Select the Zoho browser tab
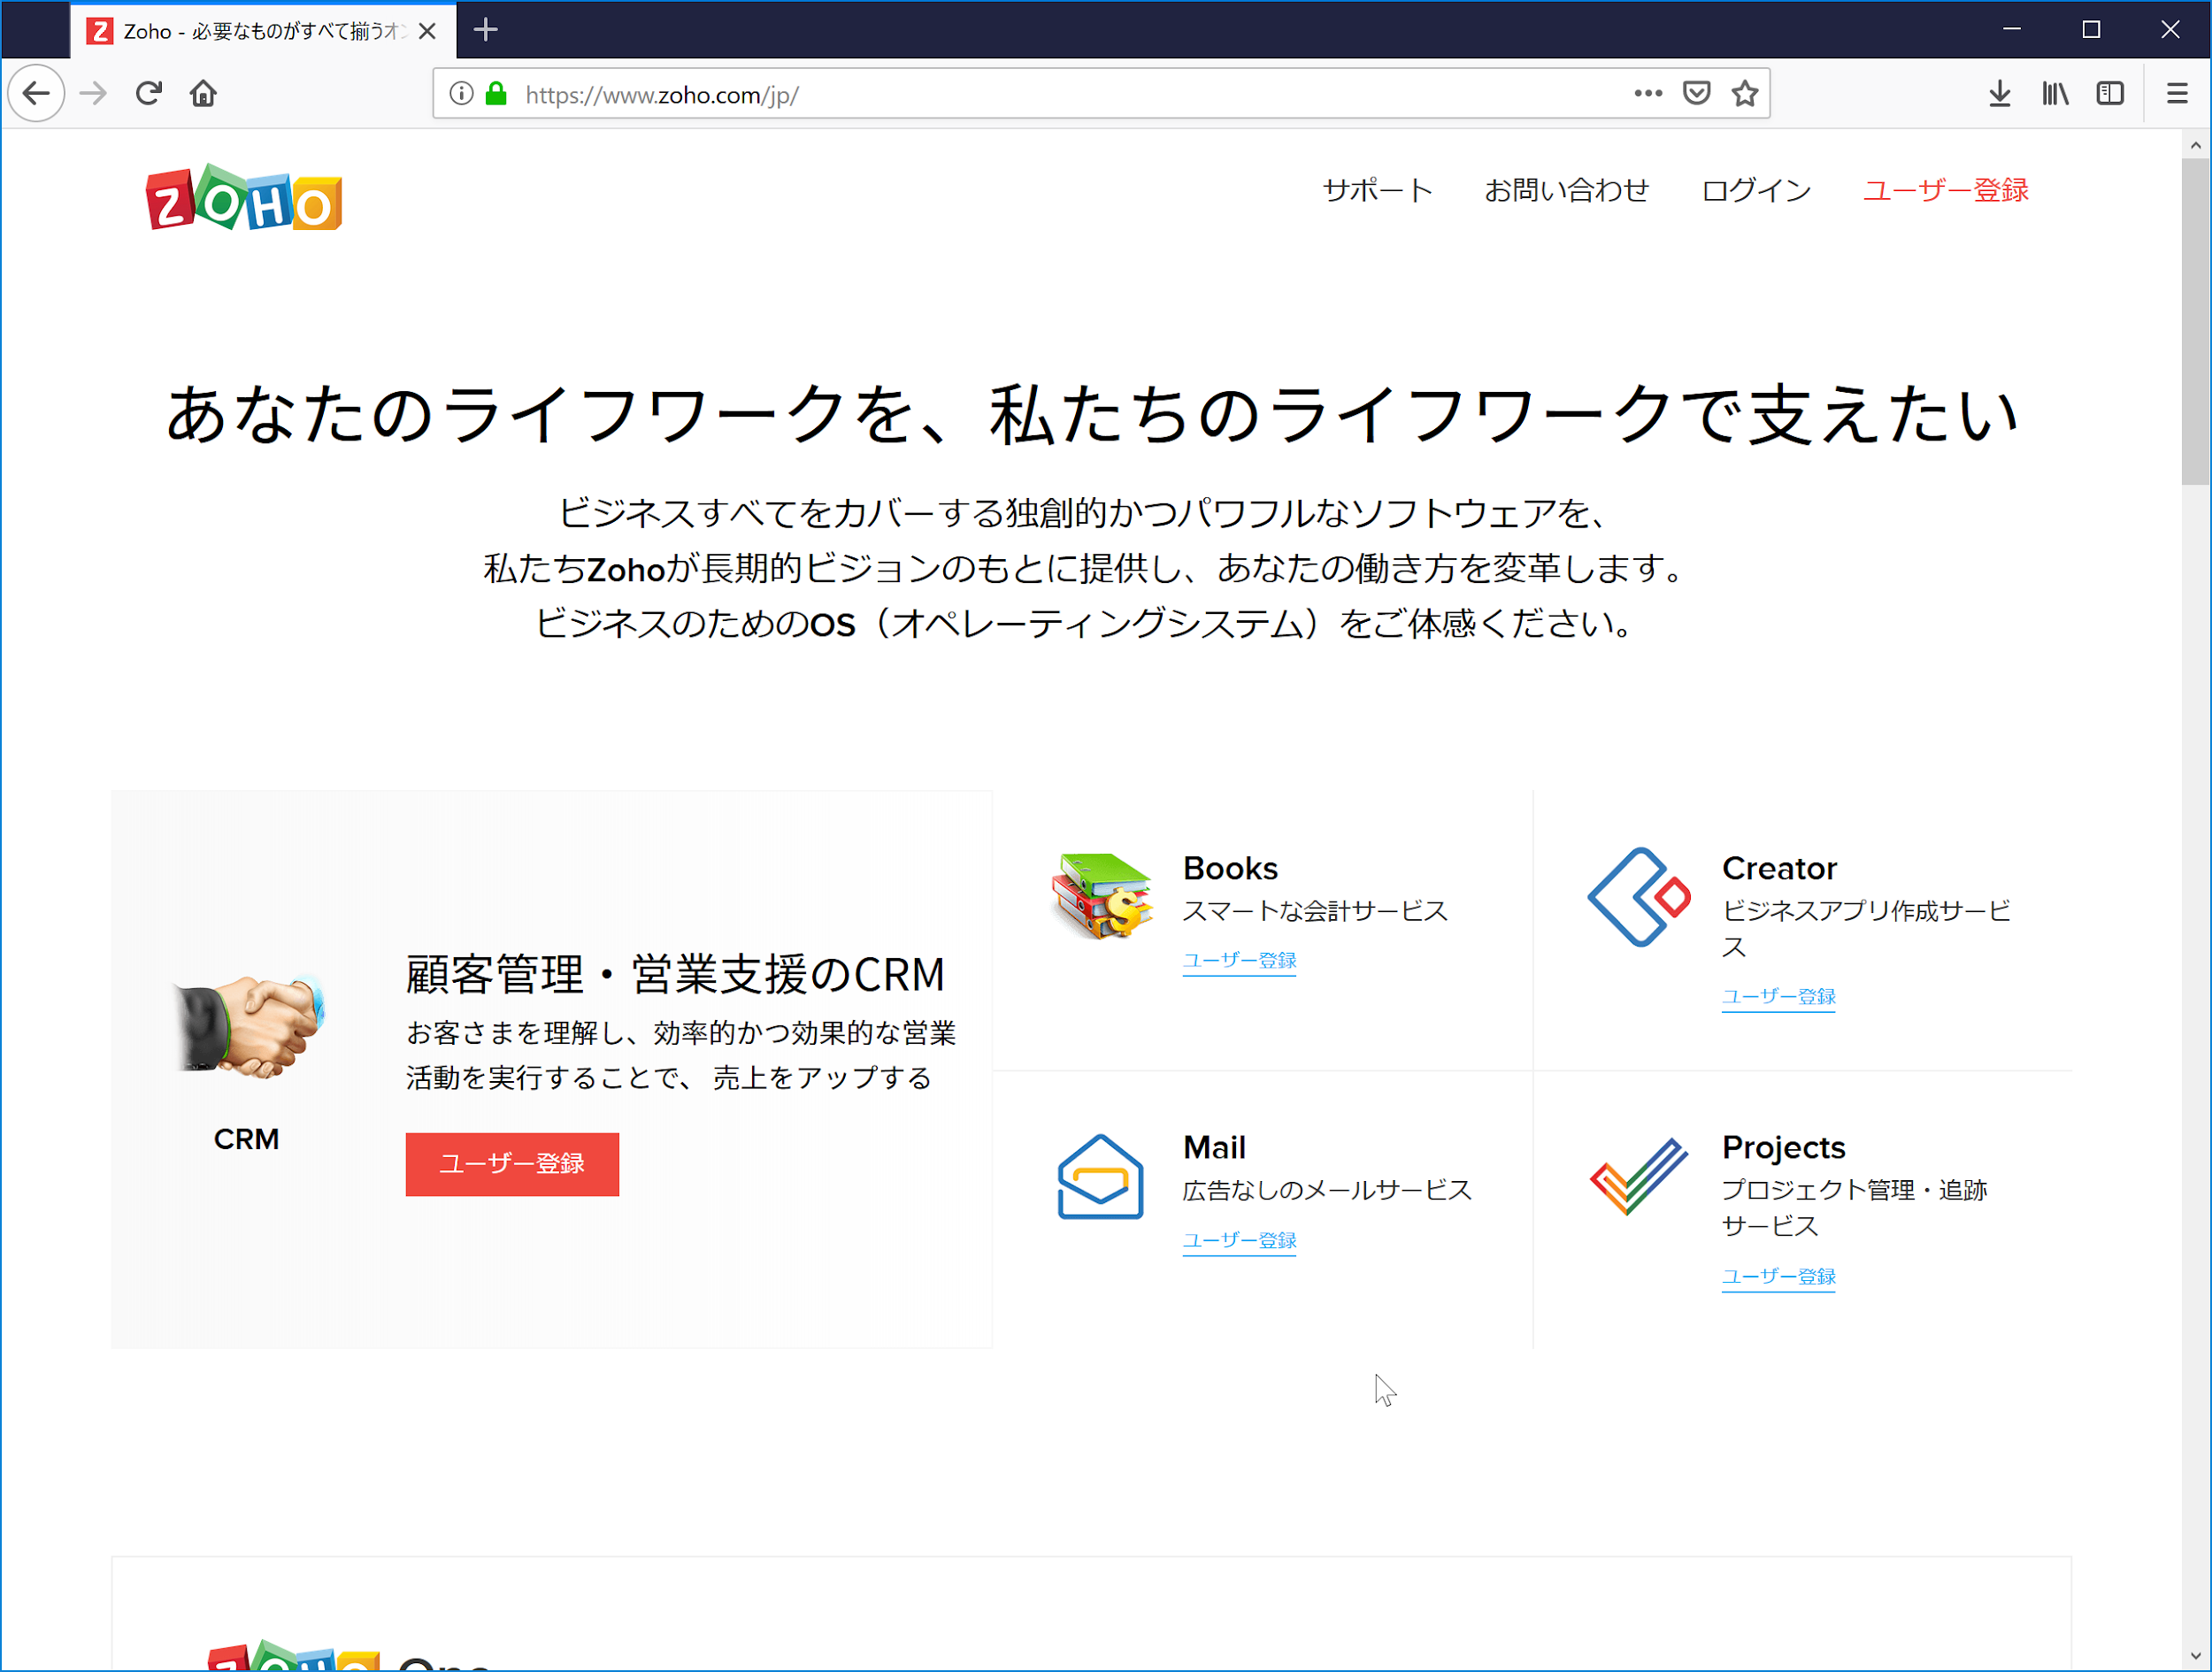The width and height of the screenshot is (2212, 1672). (263, 31)
